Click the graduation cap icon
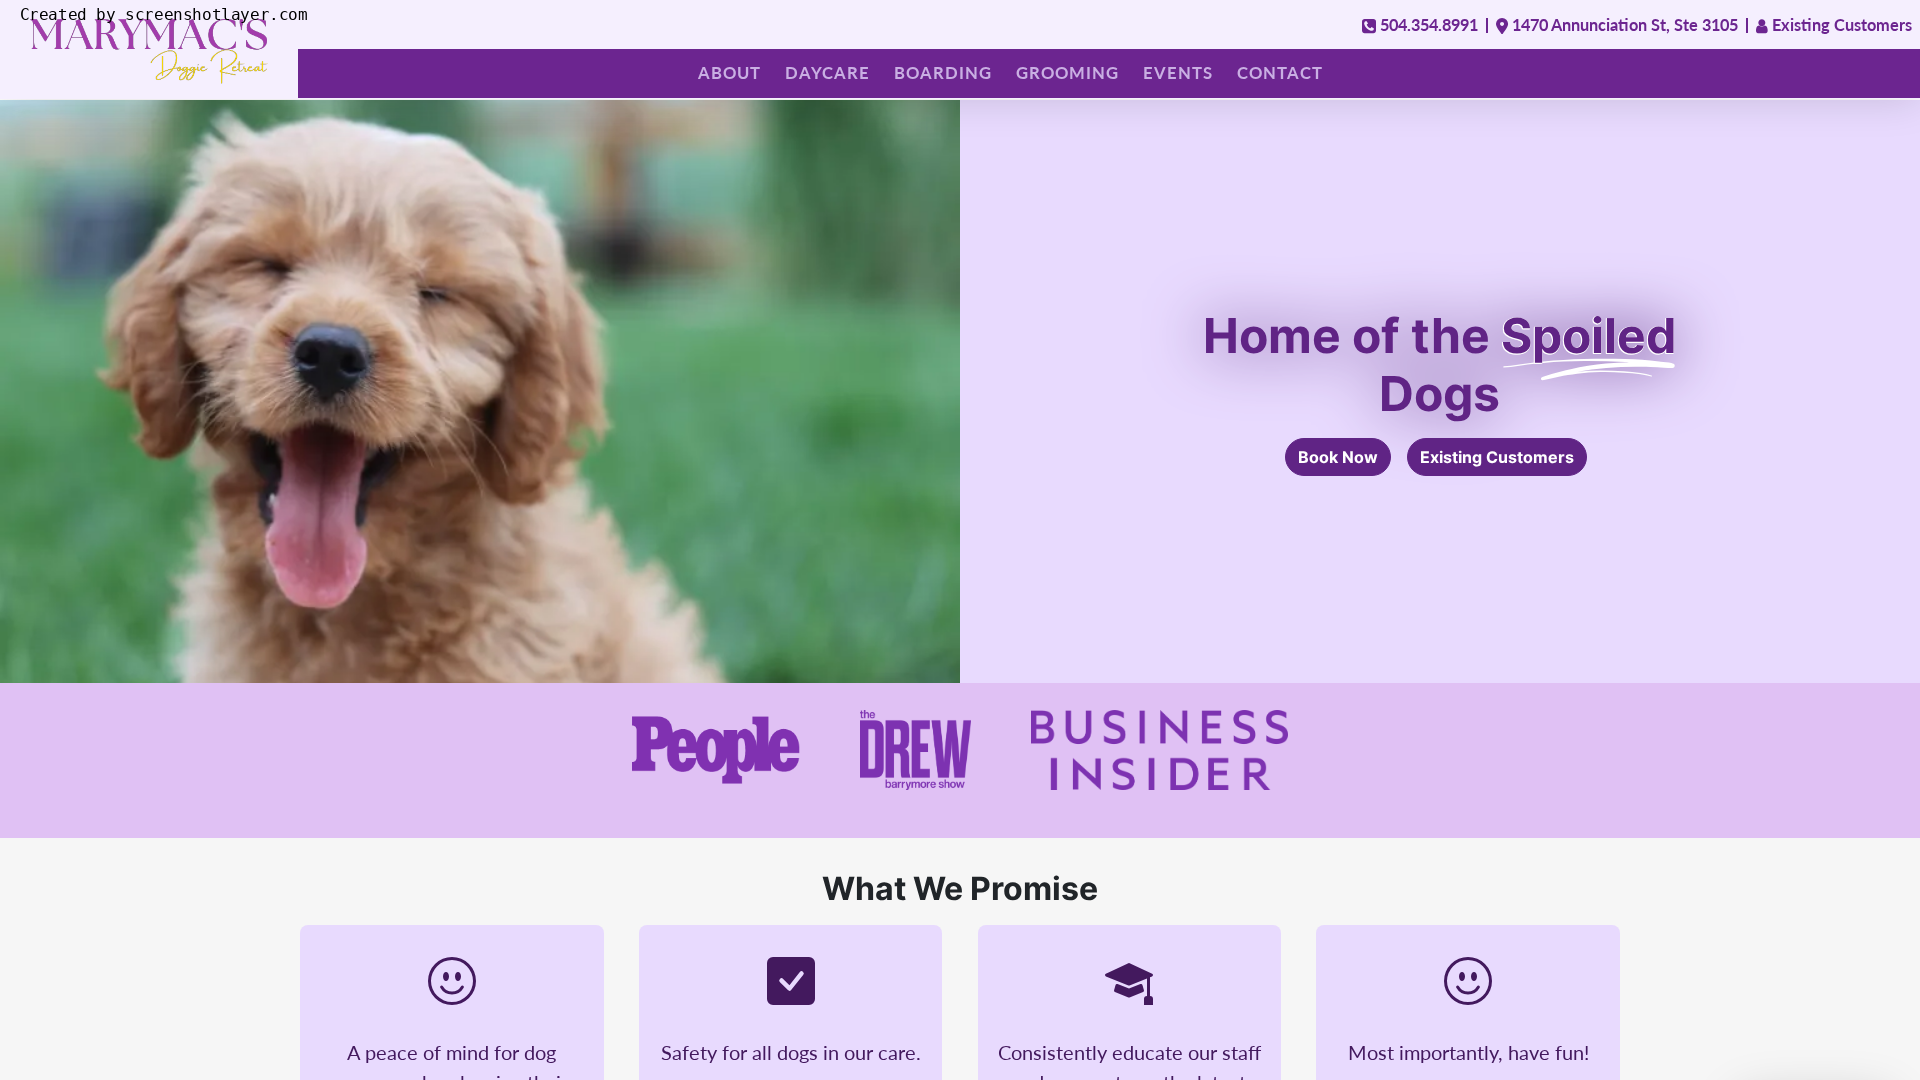Screen dimensions: 1920x1080 [x=1129, y=983]
